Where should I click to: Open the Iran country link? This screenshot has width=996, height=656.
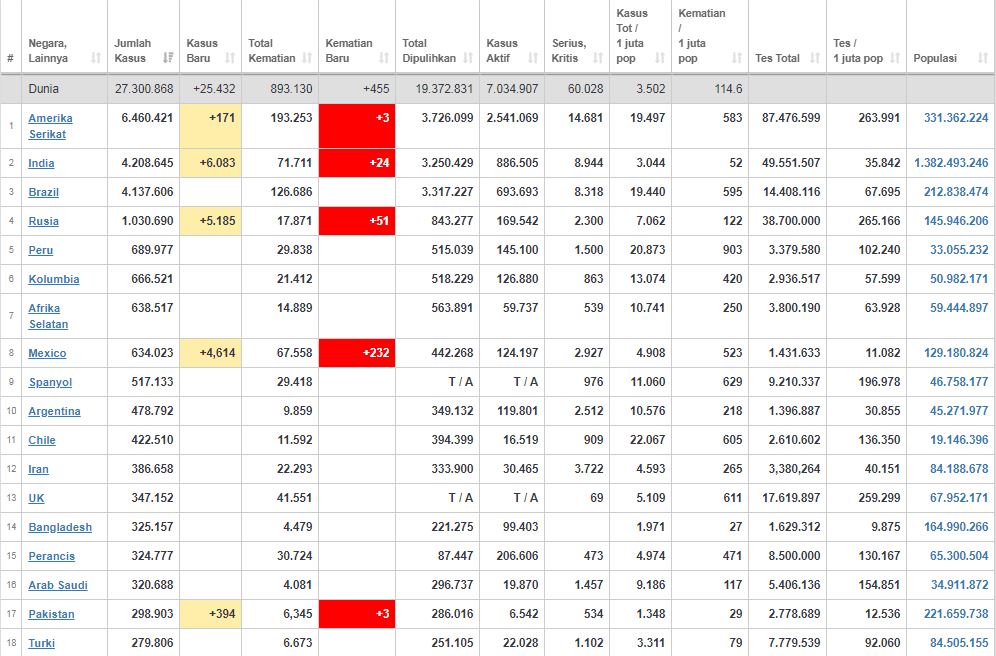click(38, 469)
